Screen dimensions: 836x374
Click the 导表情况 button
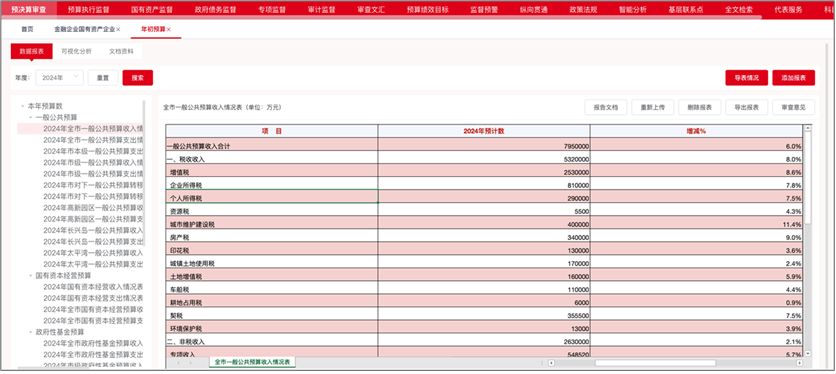[746, 77]
